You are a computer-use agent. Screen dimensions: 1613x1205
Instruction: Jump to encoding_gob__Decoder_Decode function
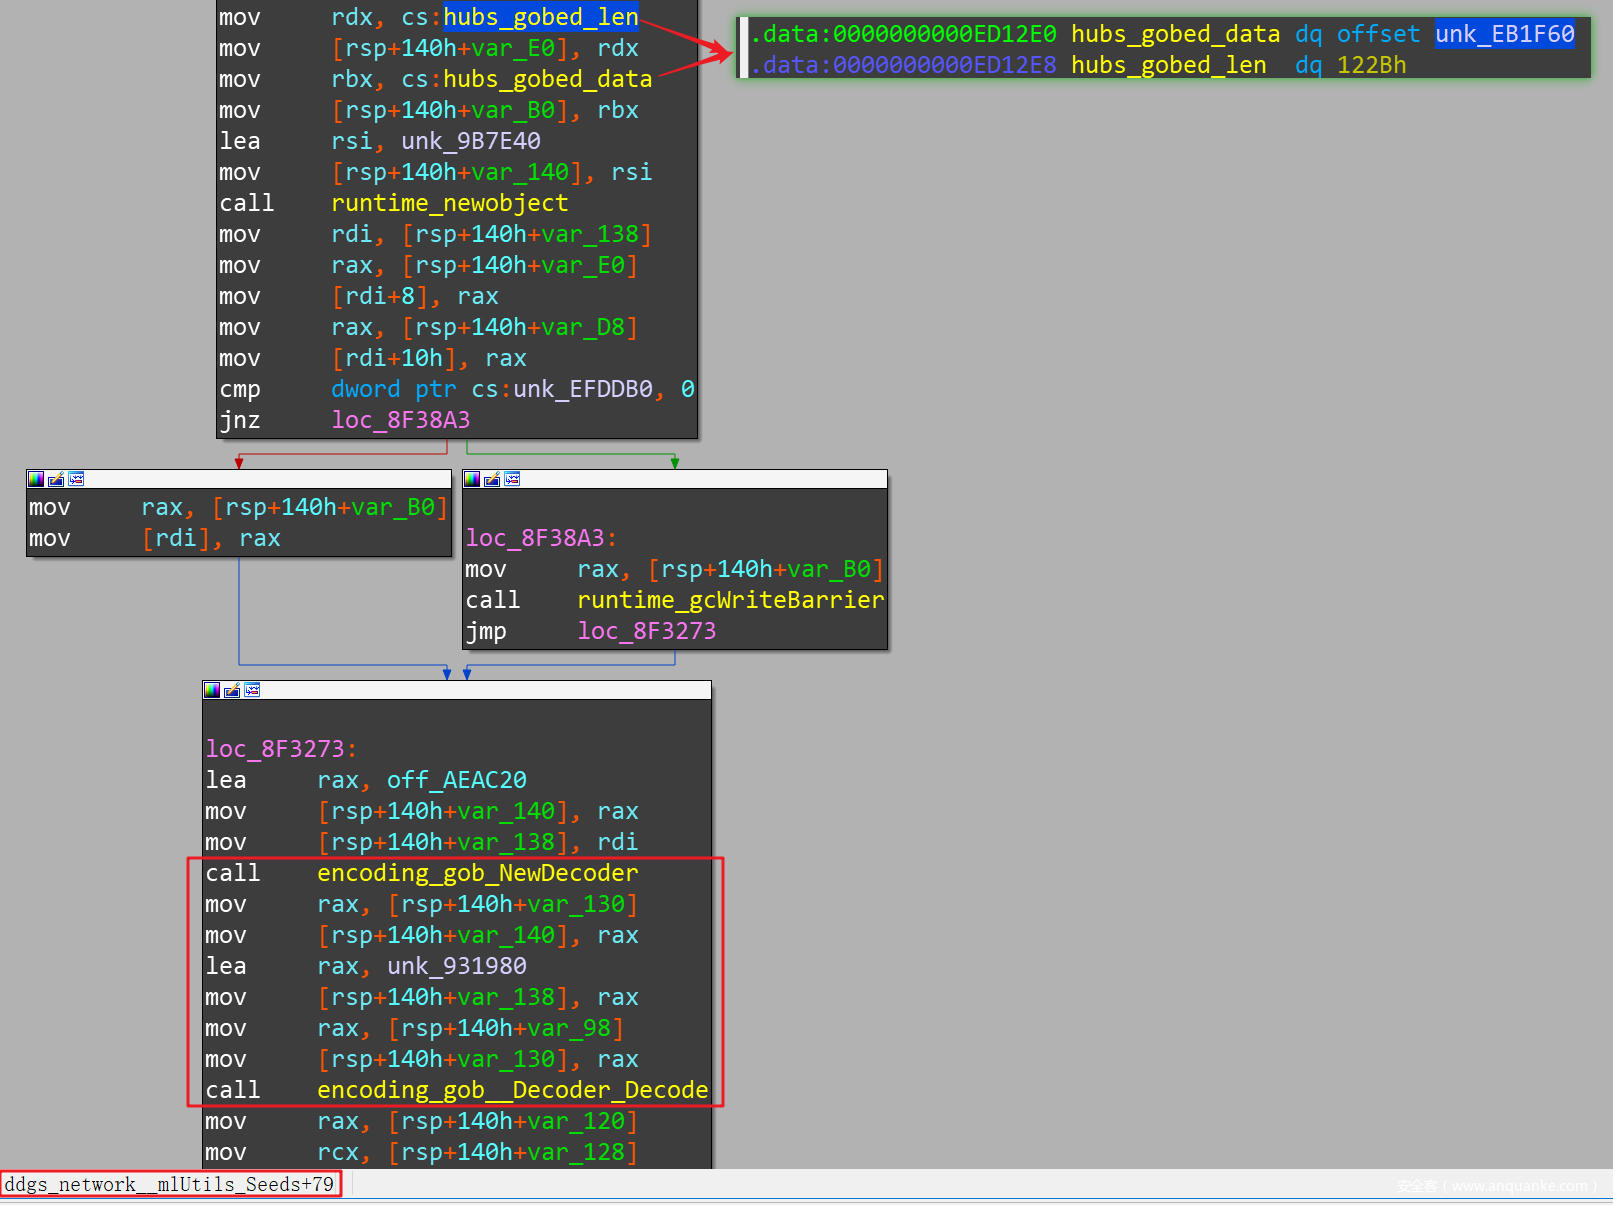tap(512, 1090)
